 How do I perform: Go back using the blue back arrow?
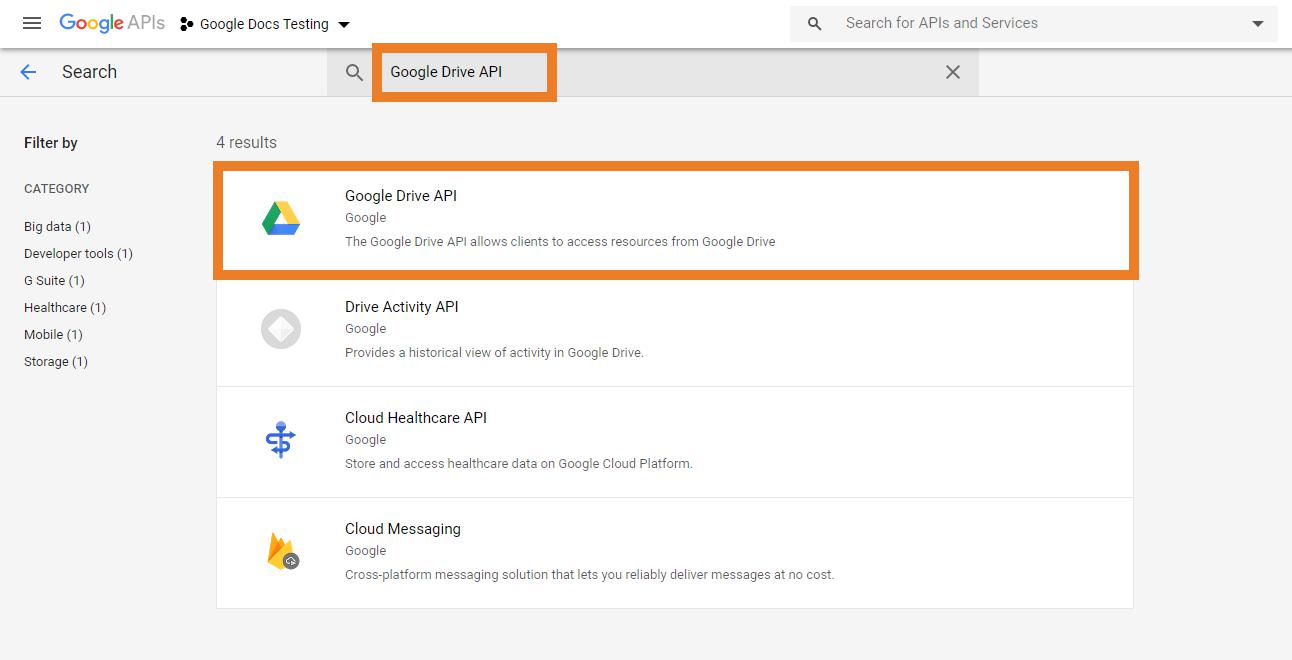[28, 72]
